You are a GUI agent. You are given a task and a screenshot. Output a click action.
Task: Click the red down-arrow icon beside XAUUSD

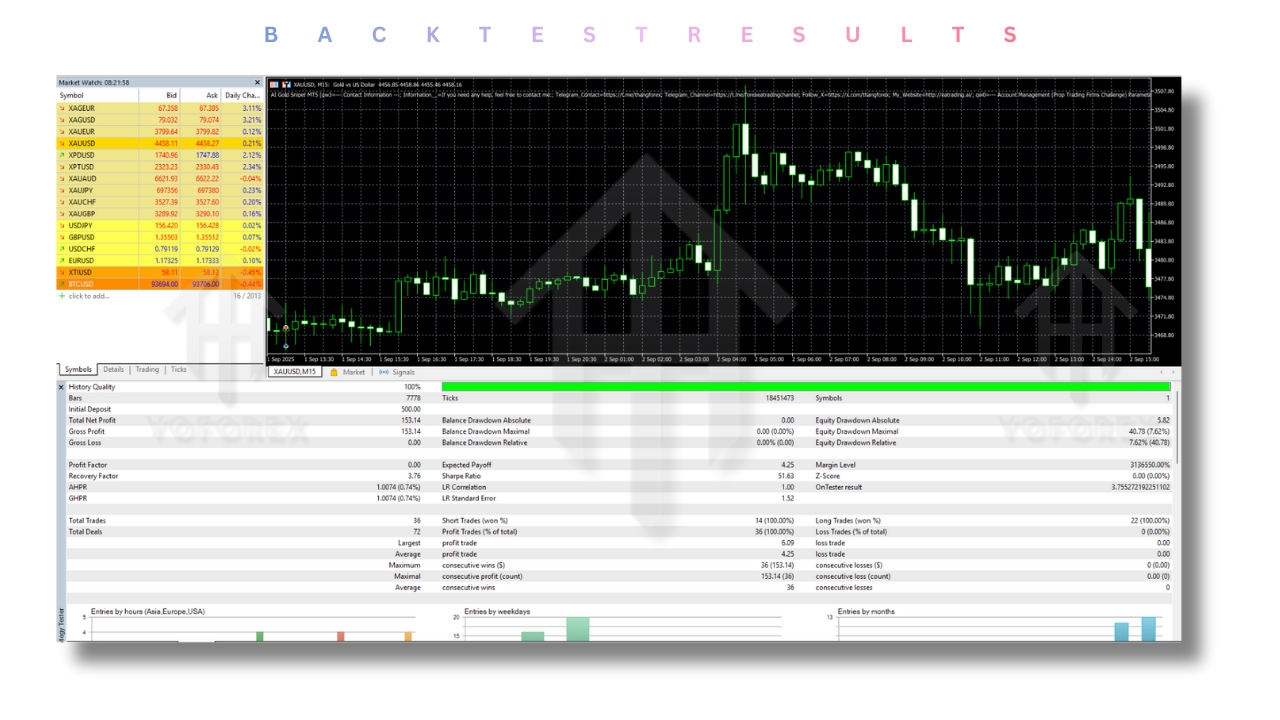[x=62, y=144]
